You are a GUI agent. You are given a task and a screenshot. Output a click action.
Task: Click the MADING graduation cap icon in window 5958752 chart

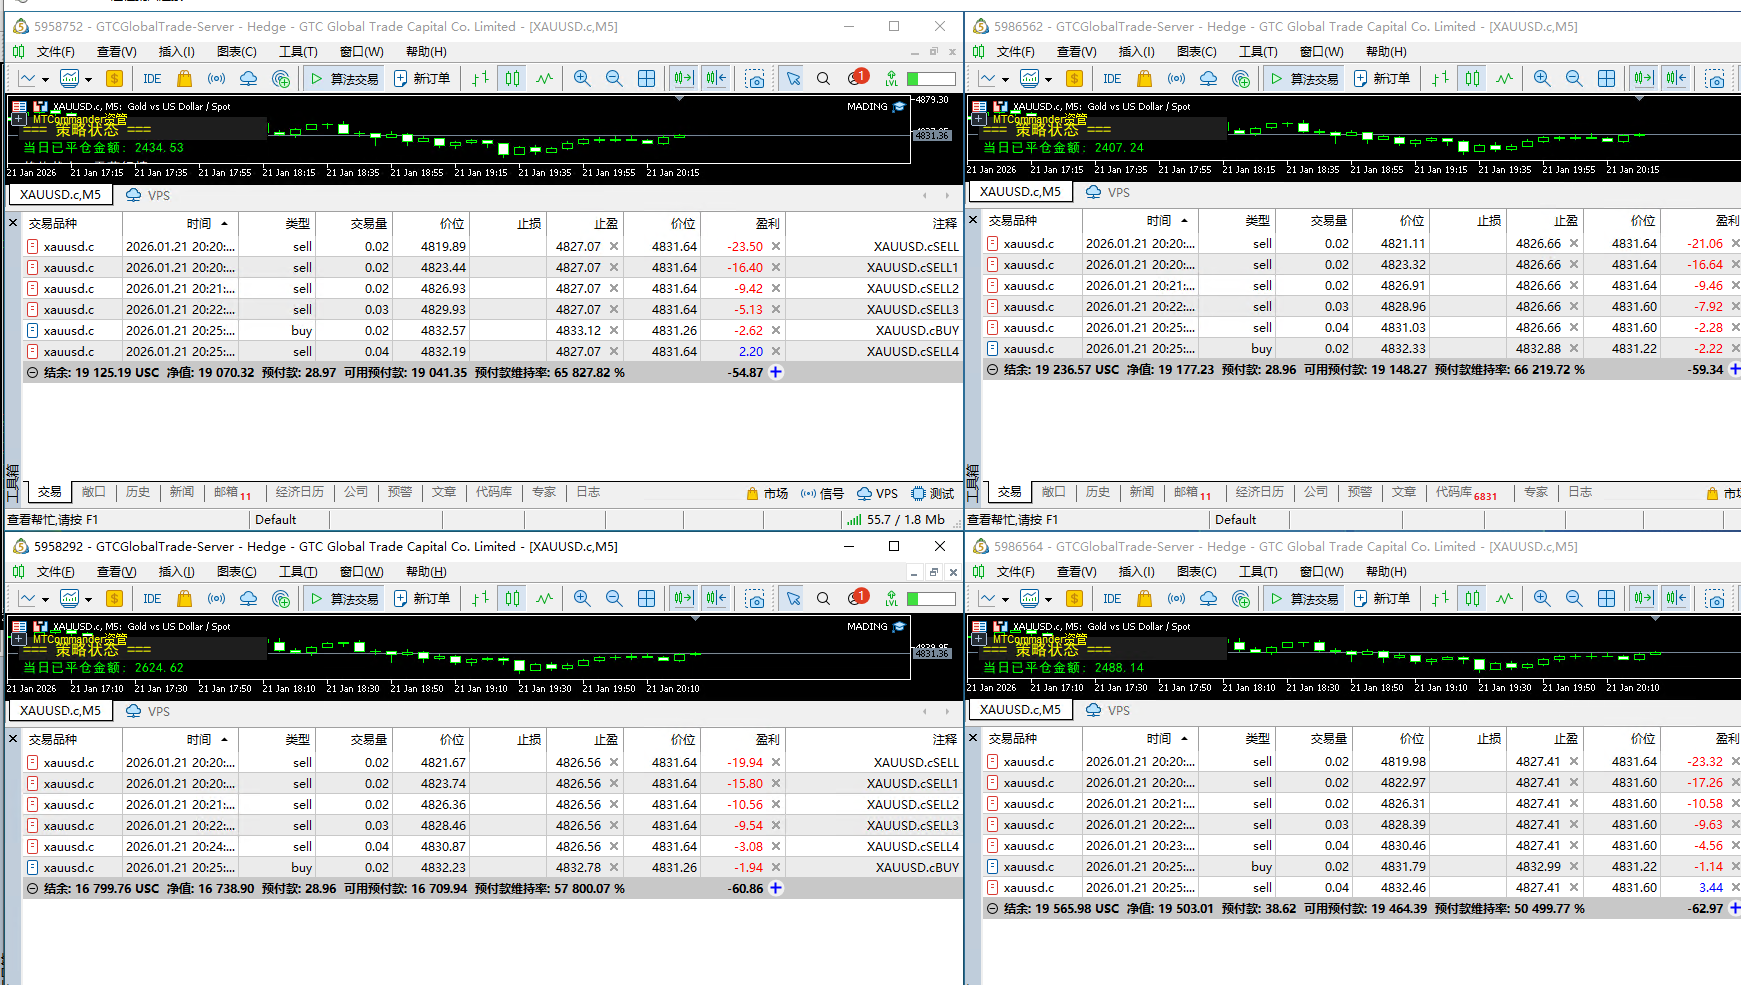tap(899, 106)
